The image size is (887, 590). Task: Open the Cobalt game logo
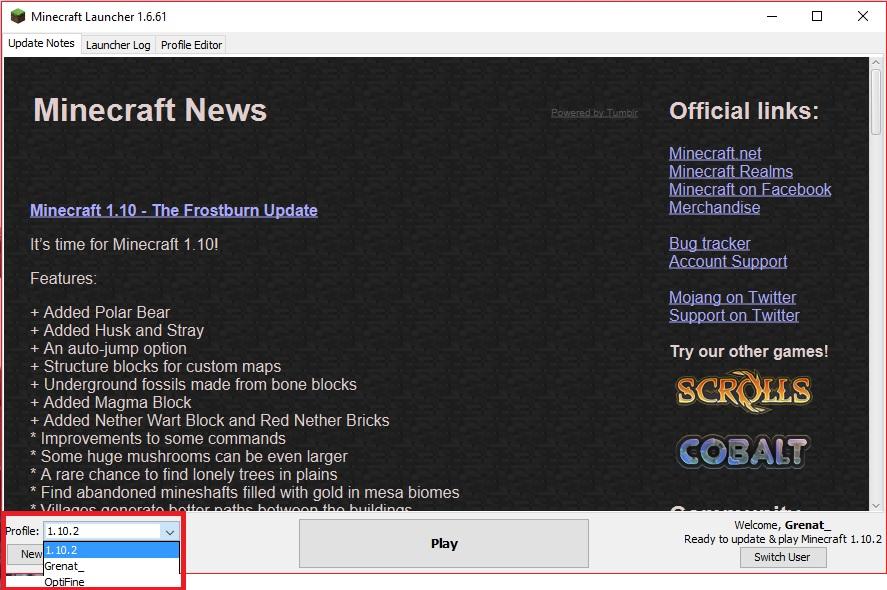tap(743, 451)
